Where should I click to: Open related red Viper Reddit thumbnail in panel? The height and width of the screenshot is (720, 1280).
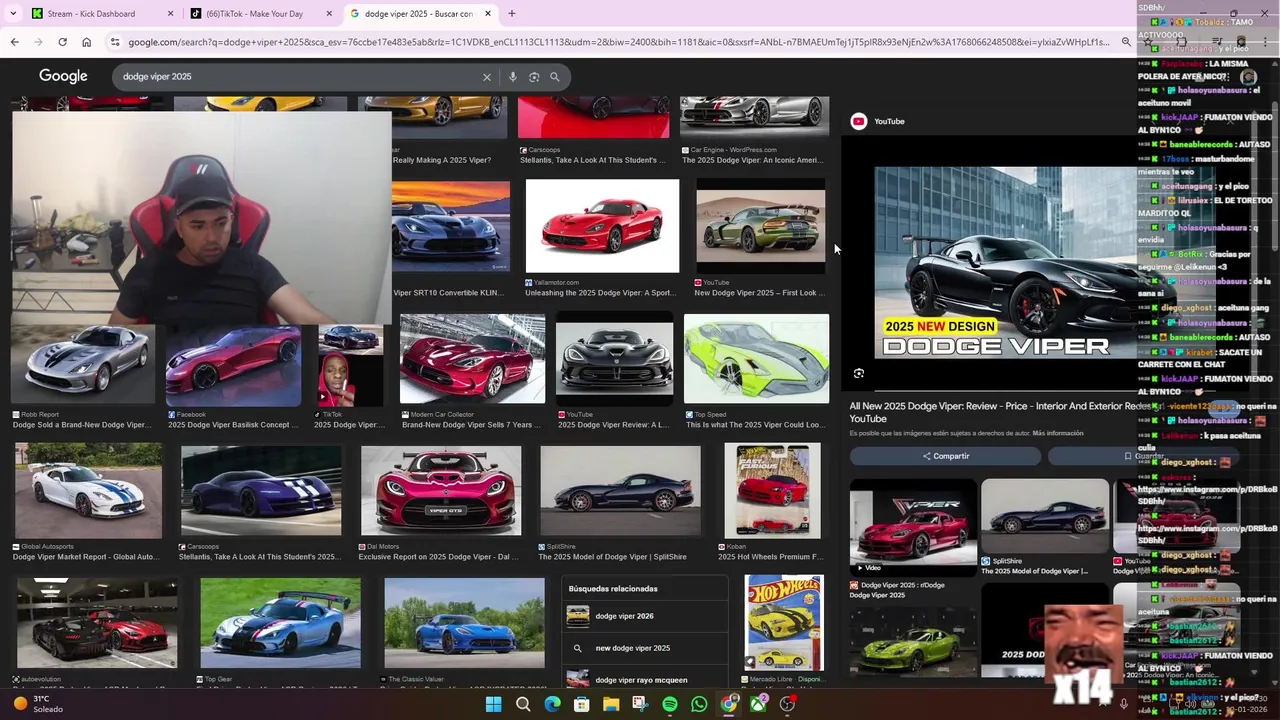tap(913, 526)
